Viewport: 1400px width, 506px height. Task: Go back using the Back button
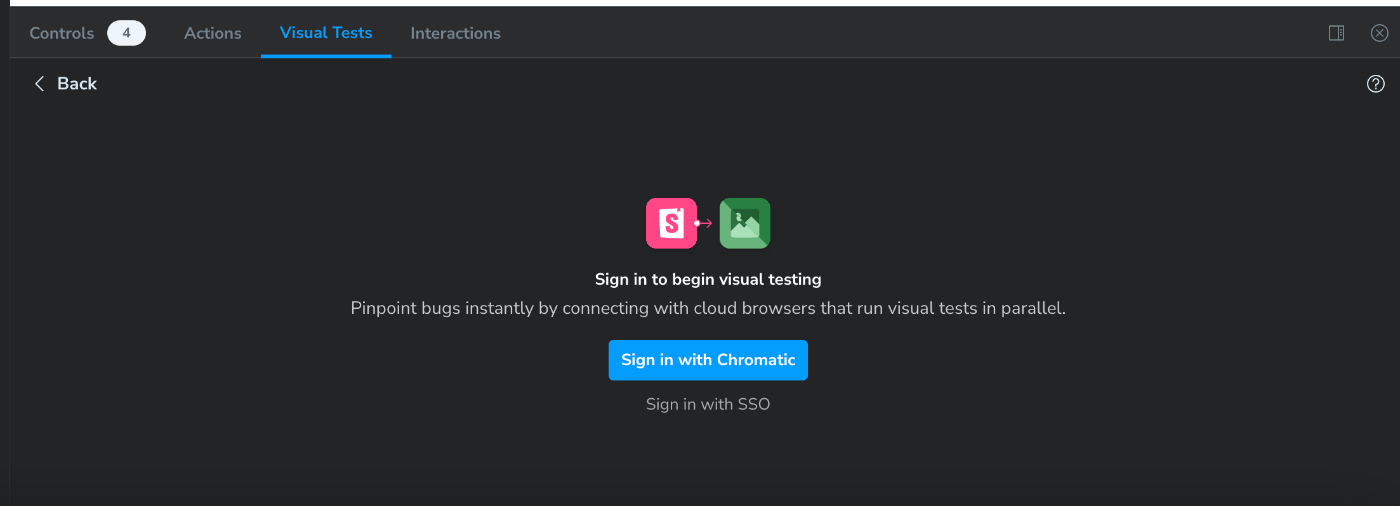point(65,84)
